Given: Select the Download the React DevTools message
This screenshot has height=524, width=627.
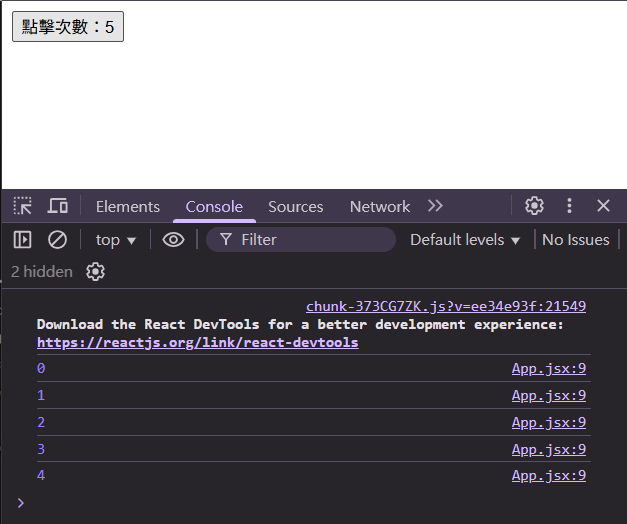Looking at the screenshot, I should click(300, 324).
